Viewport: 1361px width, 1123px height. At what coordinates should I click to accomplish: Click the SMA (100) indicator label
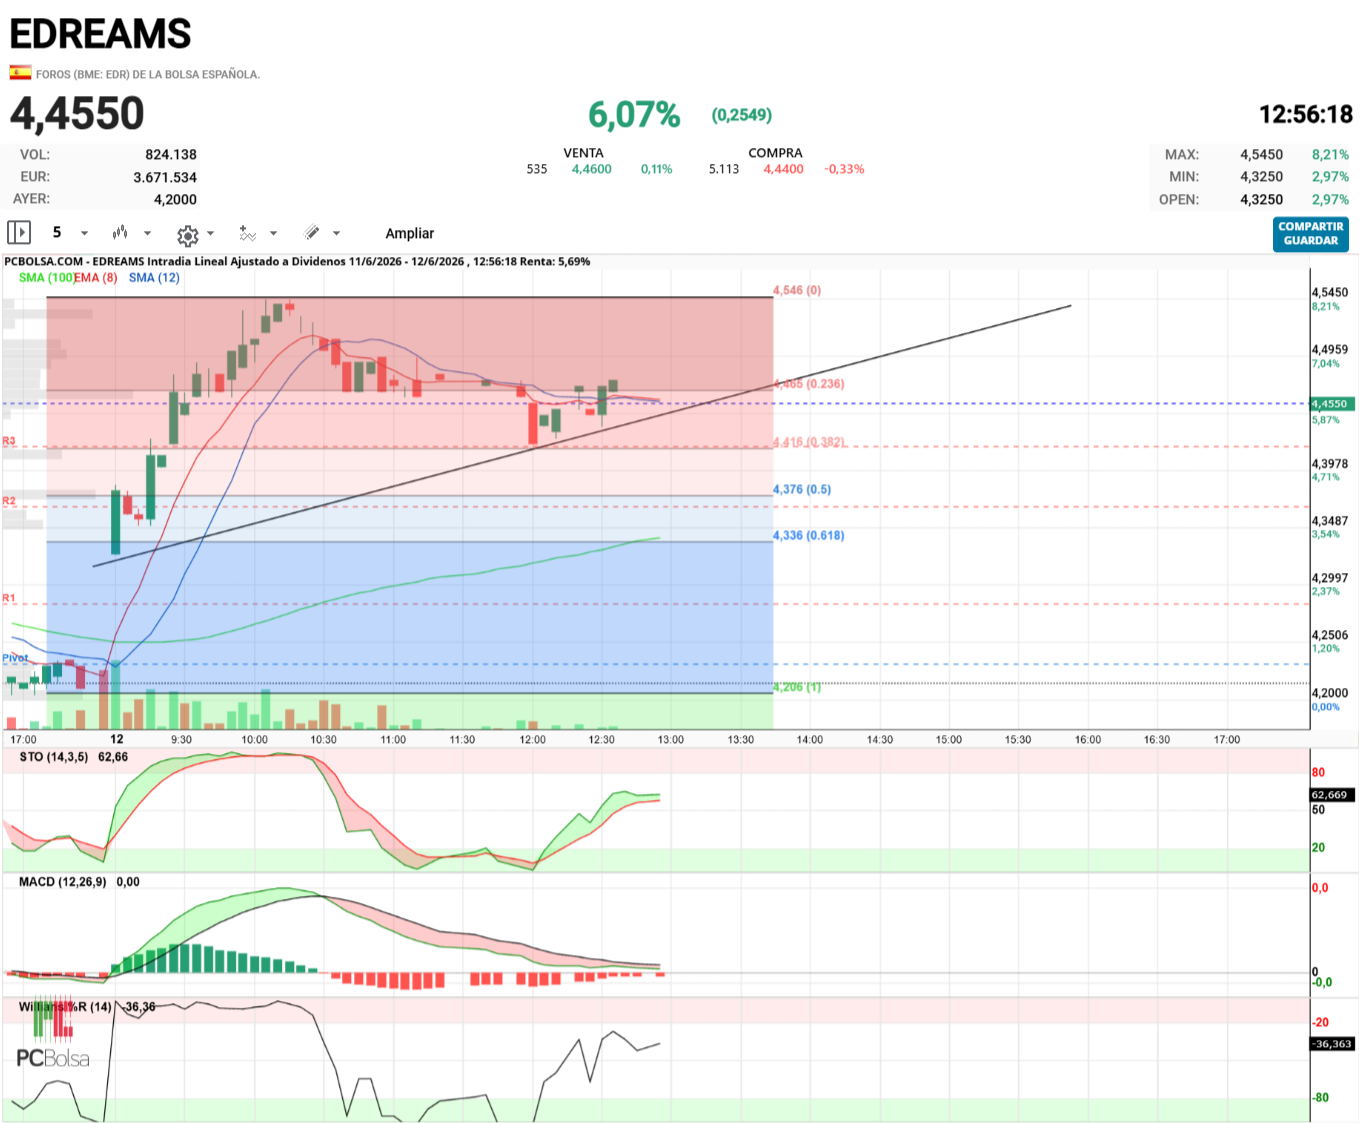coord(46,278)
